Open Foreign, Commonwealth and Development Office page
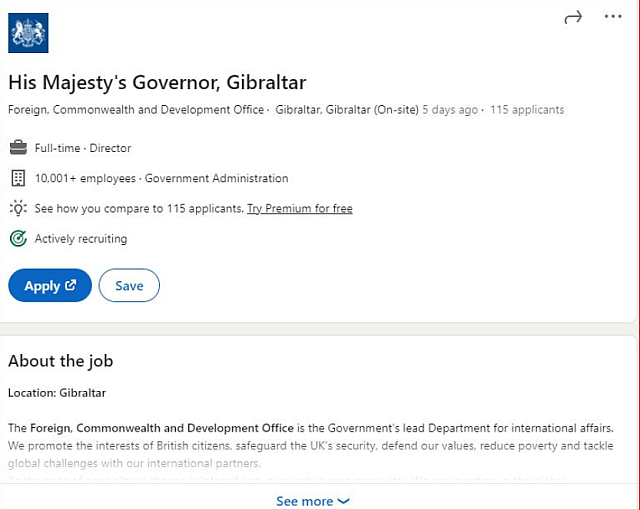The image size is (640, 510). 137,110
